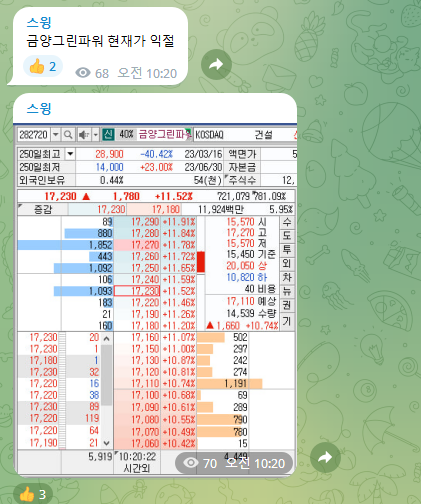The height and width of the screenshot is (504, 421).
Task: Click the 외국인보유 label
Action: (x=42, y=180)
